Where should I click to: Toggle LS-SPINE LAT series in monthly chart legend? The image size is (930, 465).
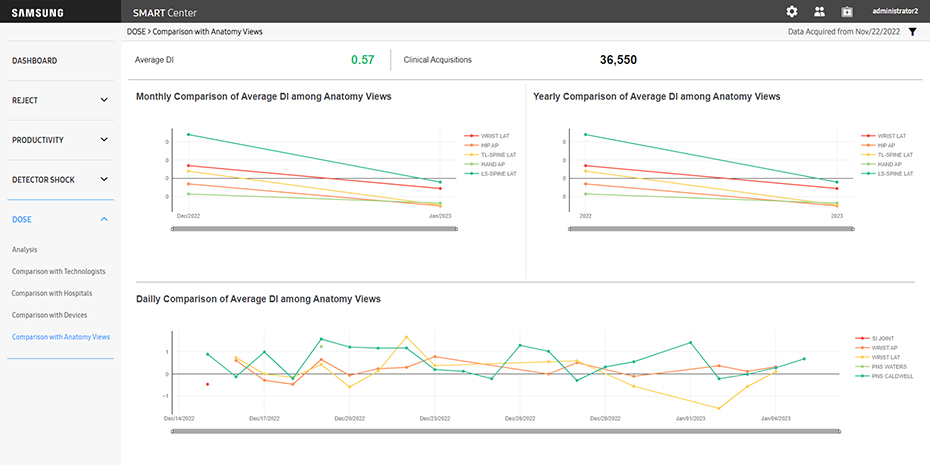(497, 173)
